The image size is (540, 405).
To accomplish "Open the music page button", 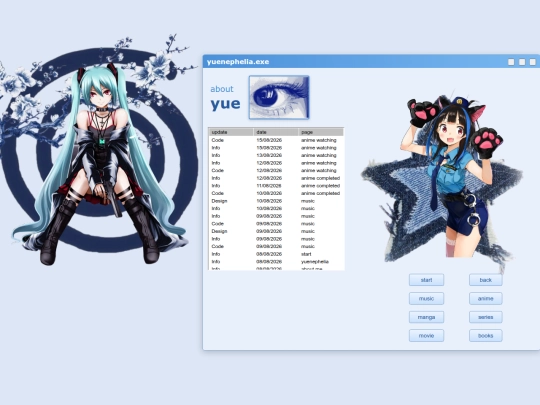I will (x=426, y=298).
